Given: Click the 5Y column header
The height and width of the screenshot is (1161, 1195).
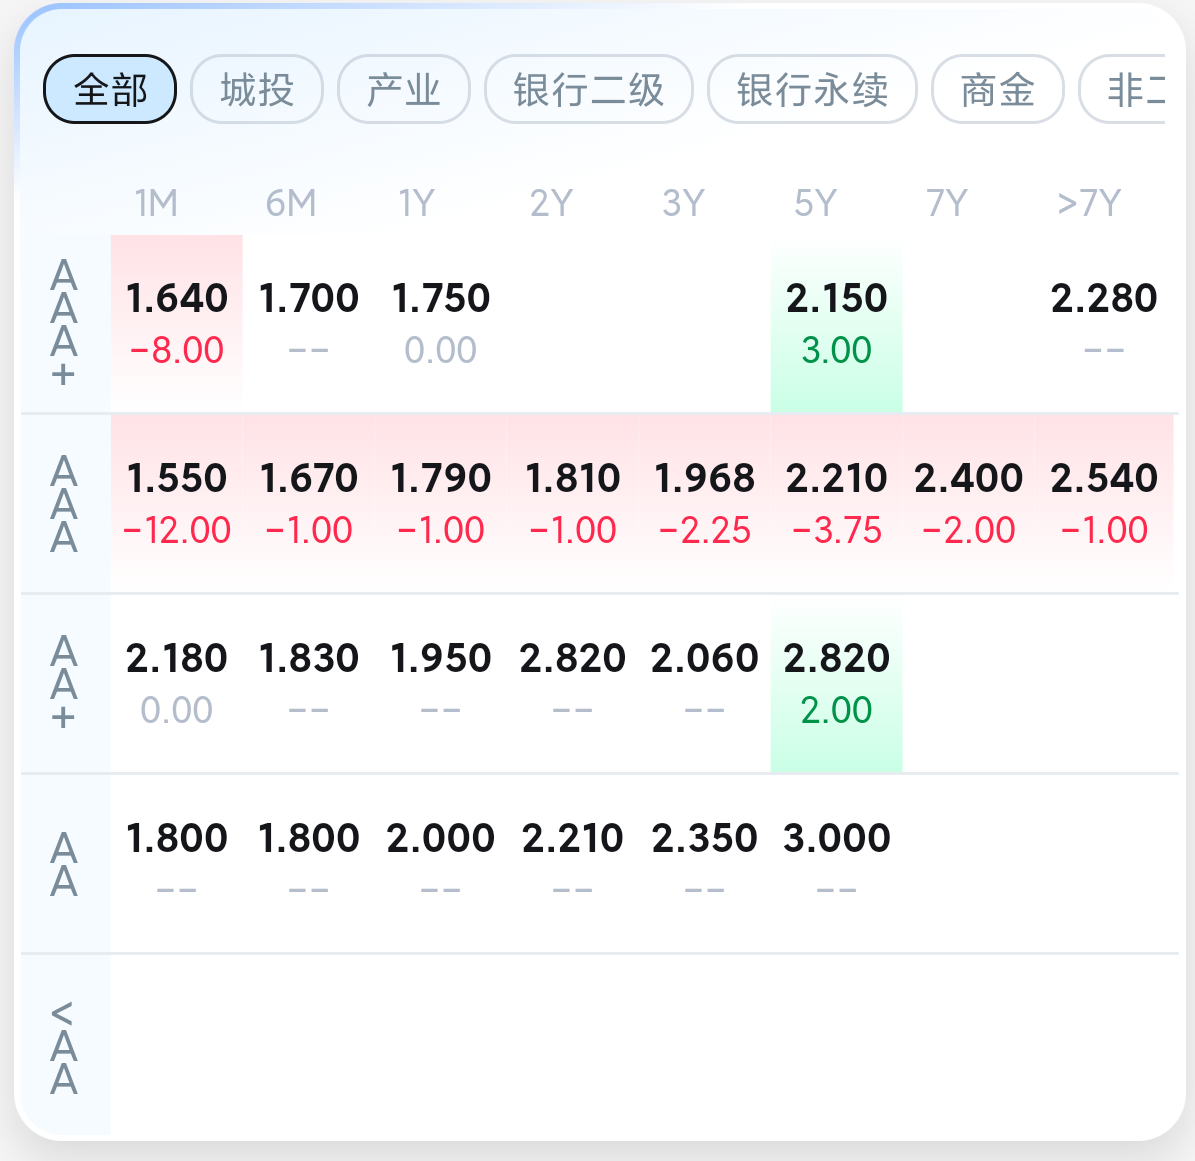Looking at the screenshot, I should 815,204.
